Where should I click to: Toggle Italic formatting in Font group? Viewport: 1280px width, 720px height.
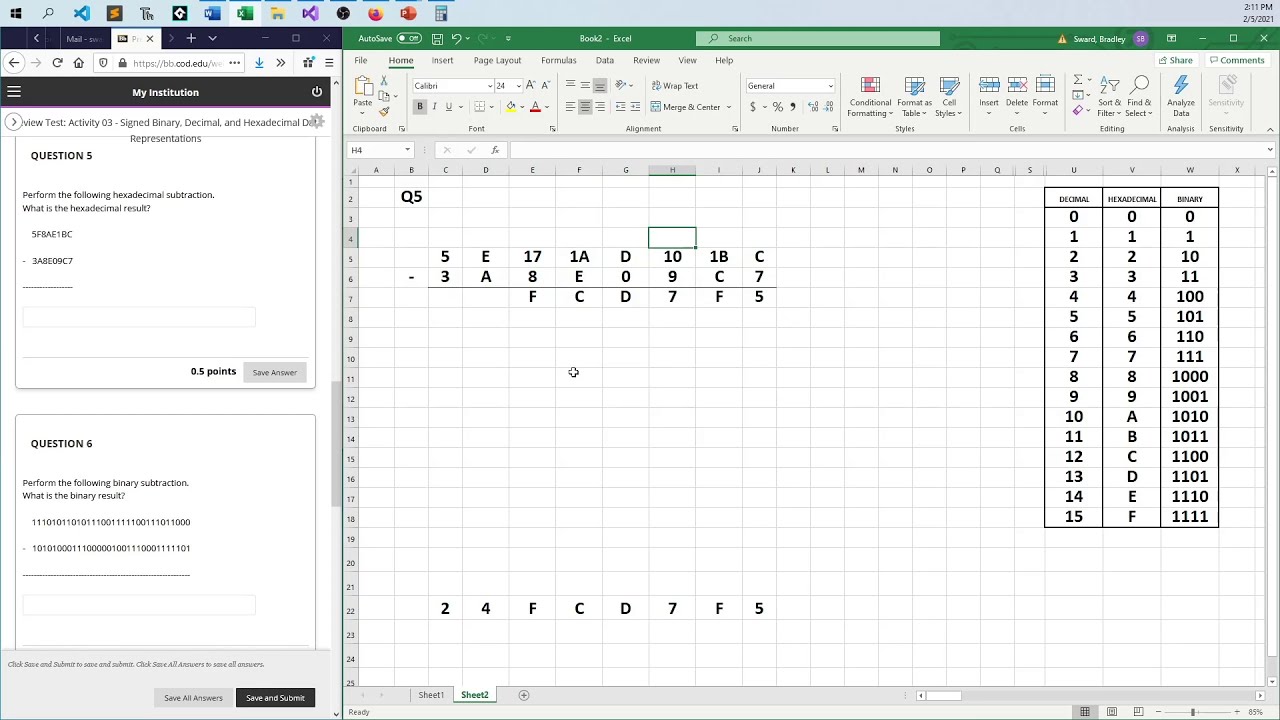click(x=434, y=107)
